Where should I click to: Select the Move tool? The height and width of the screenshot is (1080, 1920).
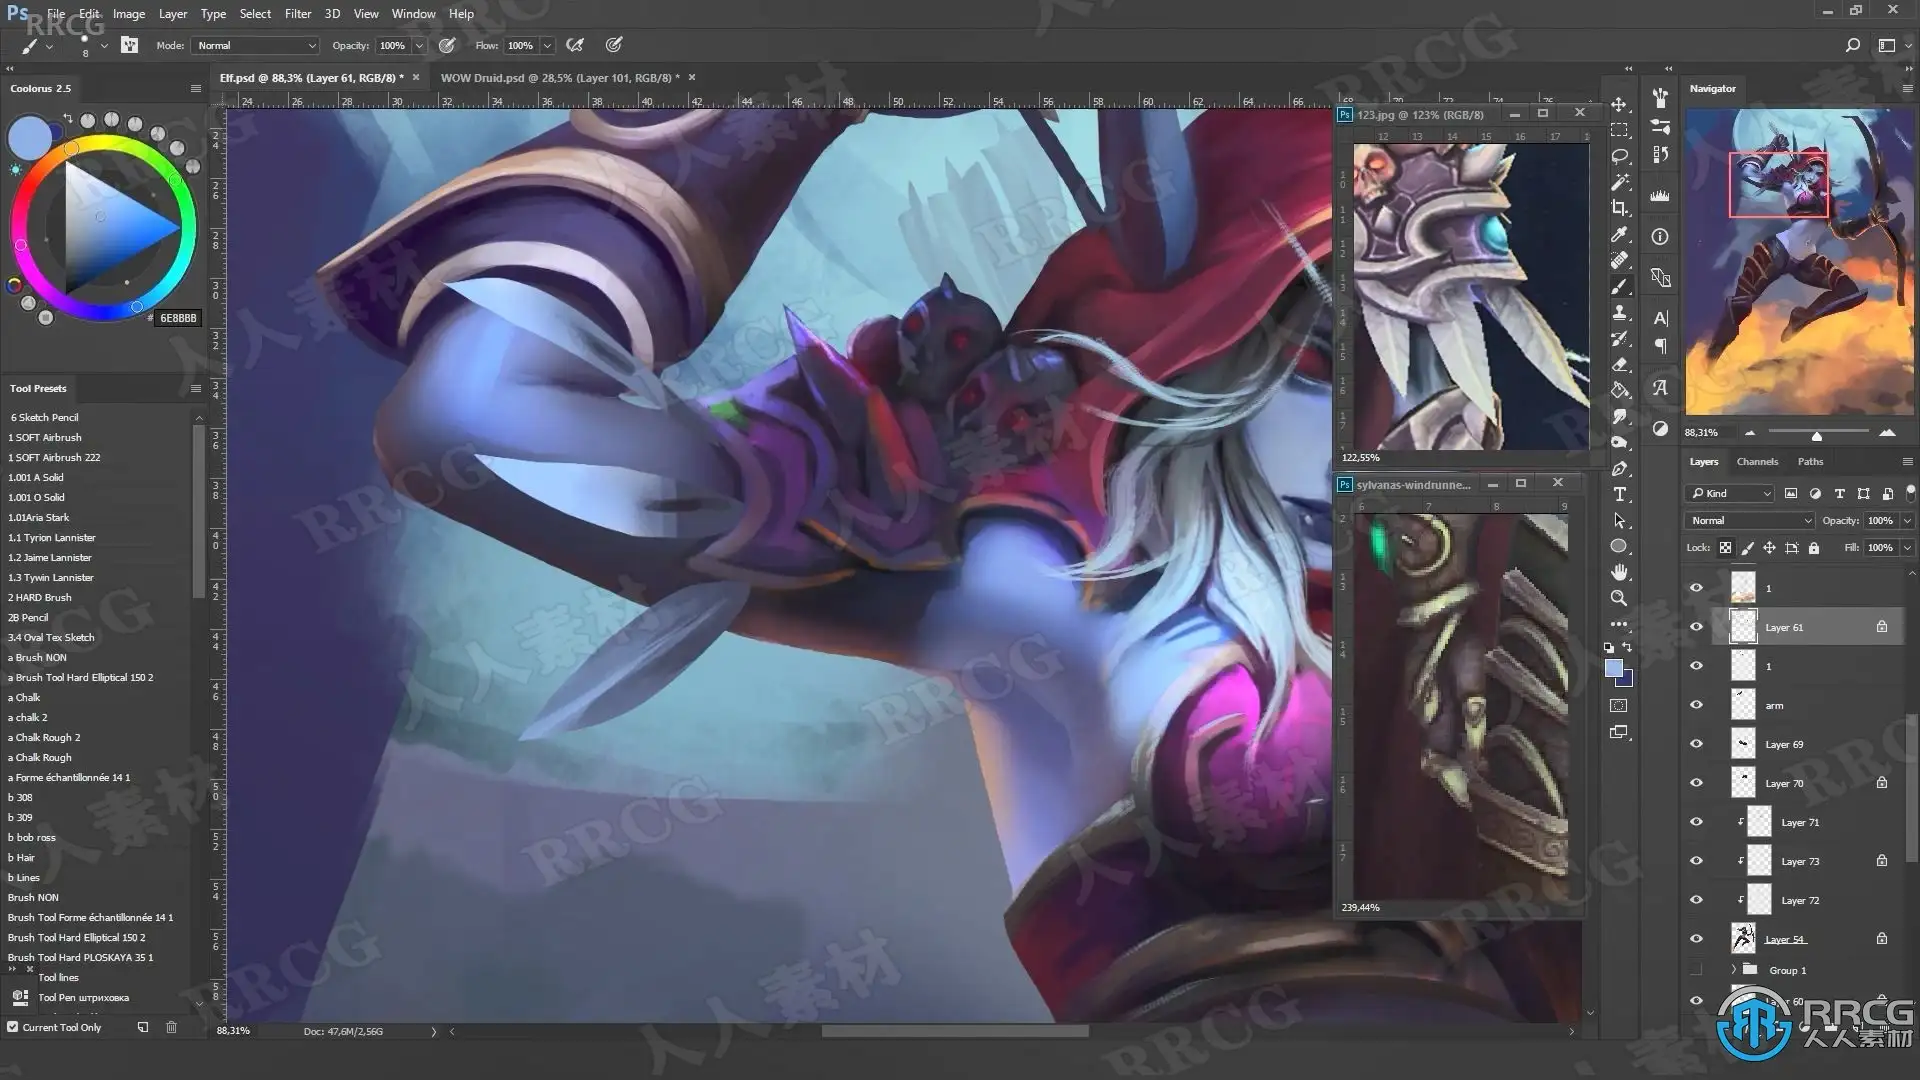tap(1619, 105)
